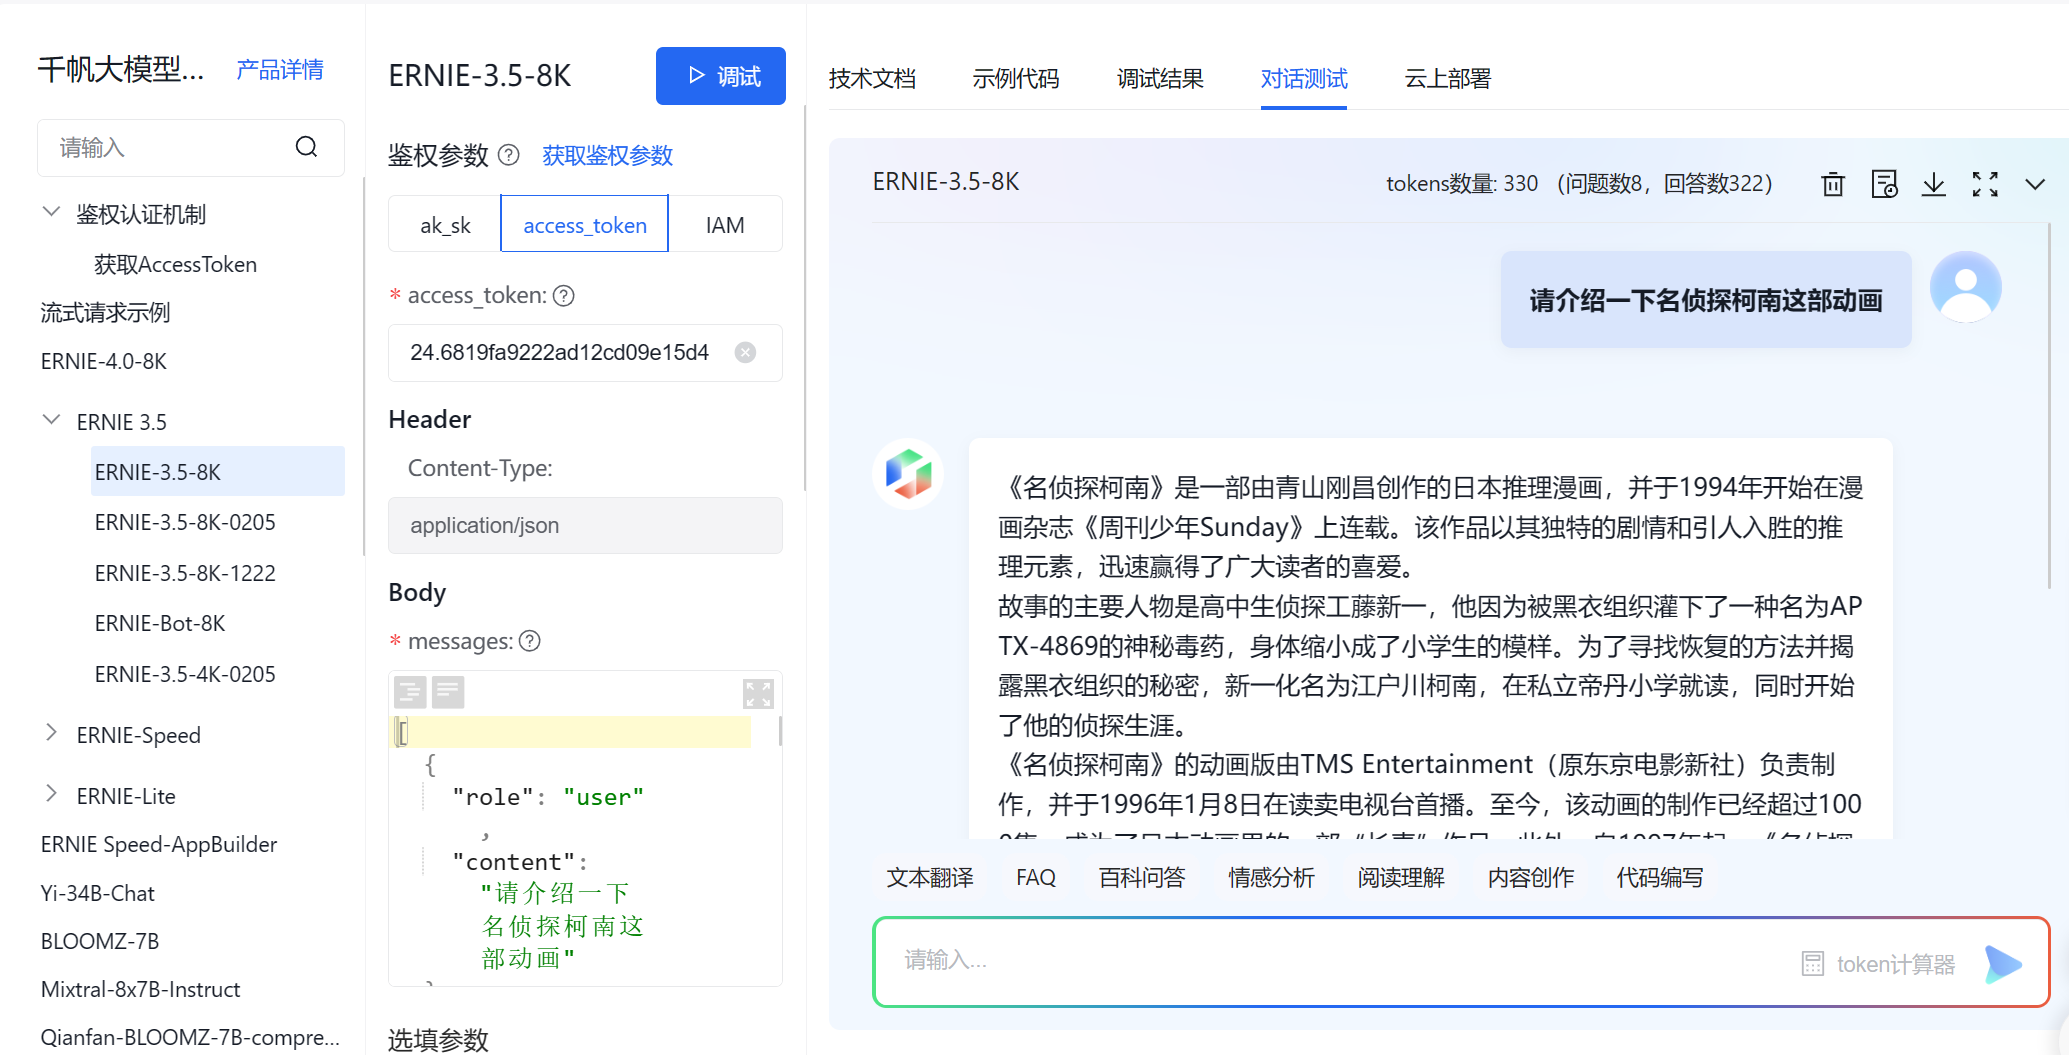The height and width of the screenshot is (1055, 2069).
Task: Click the blue 调试 button
Action: pyautogui.click(x=721, y=76)
